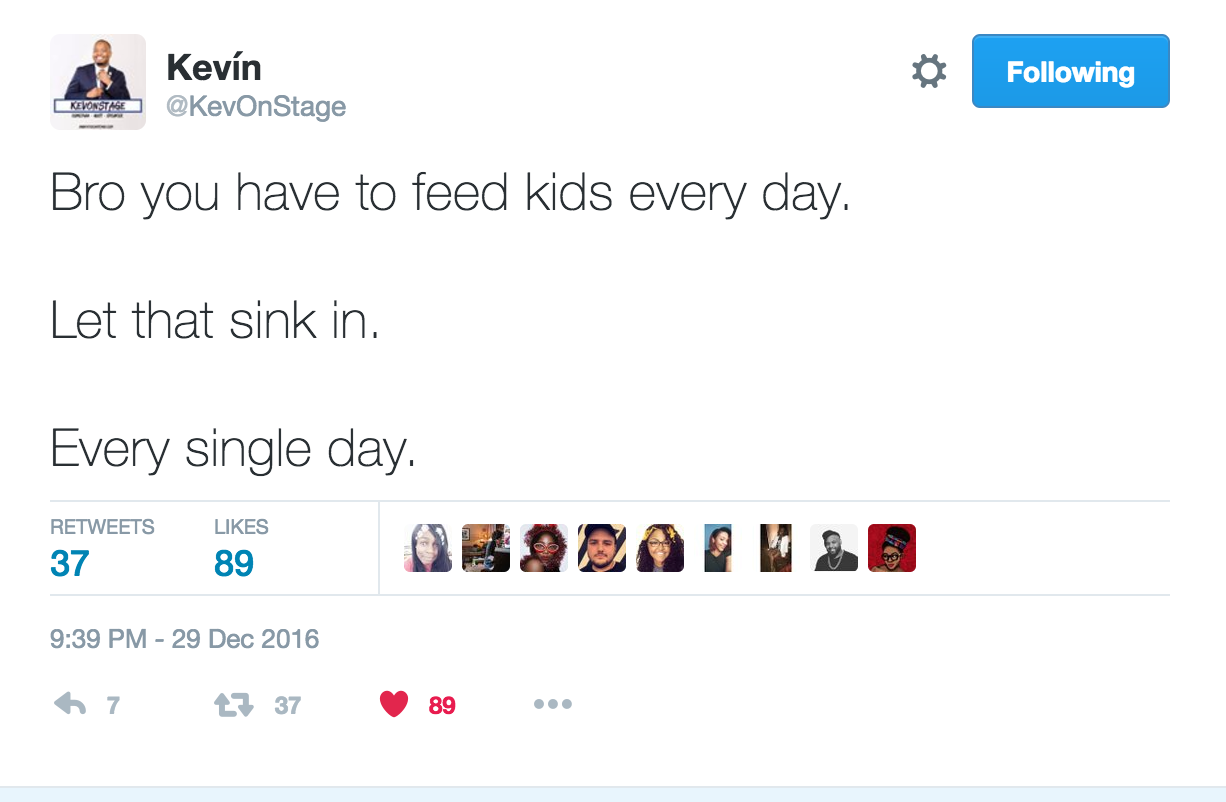
Task: Open the @KevOnStage handle link
Action: pyautogui.click(x=255, y=107)
